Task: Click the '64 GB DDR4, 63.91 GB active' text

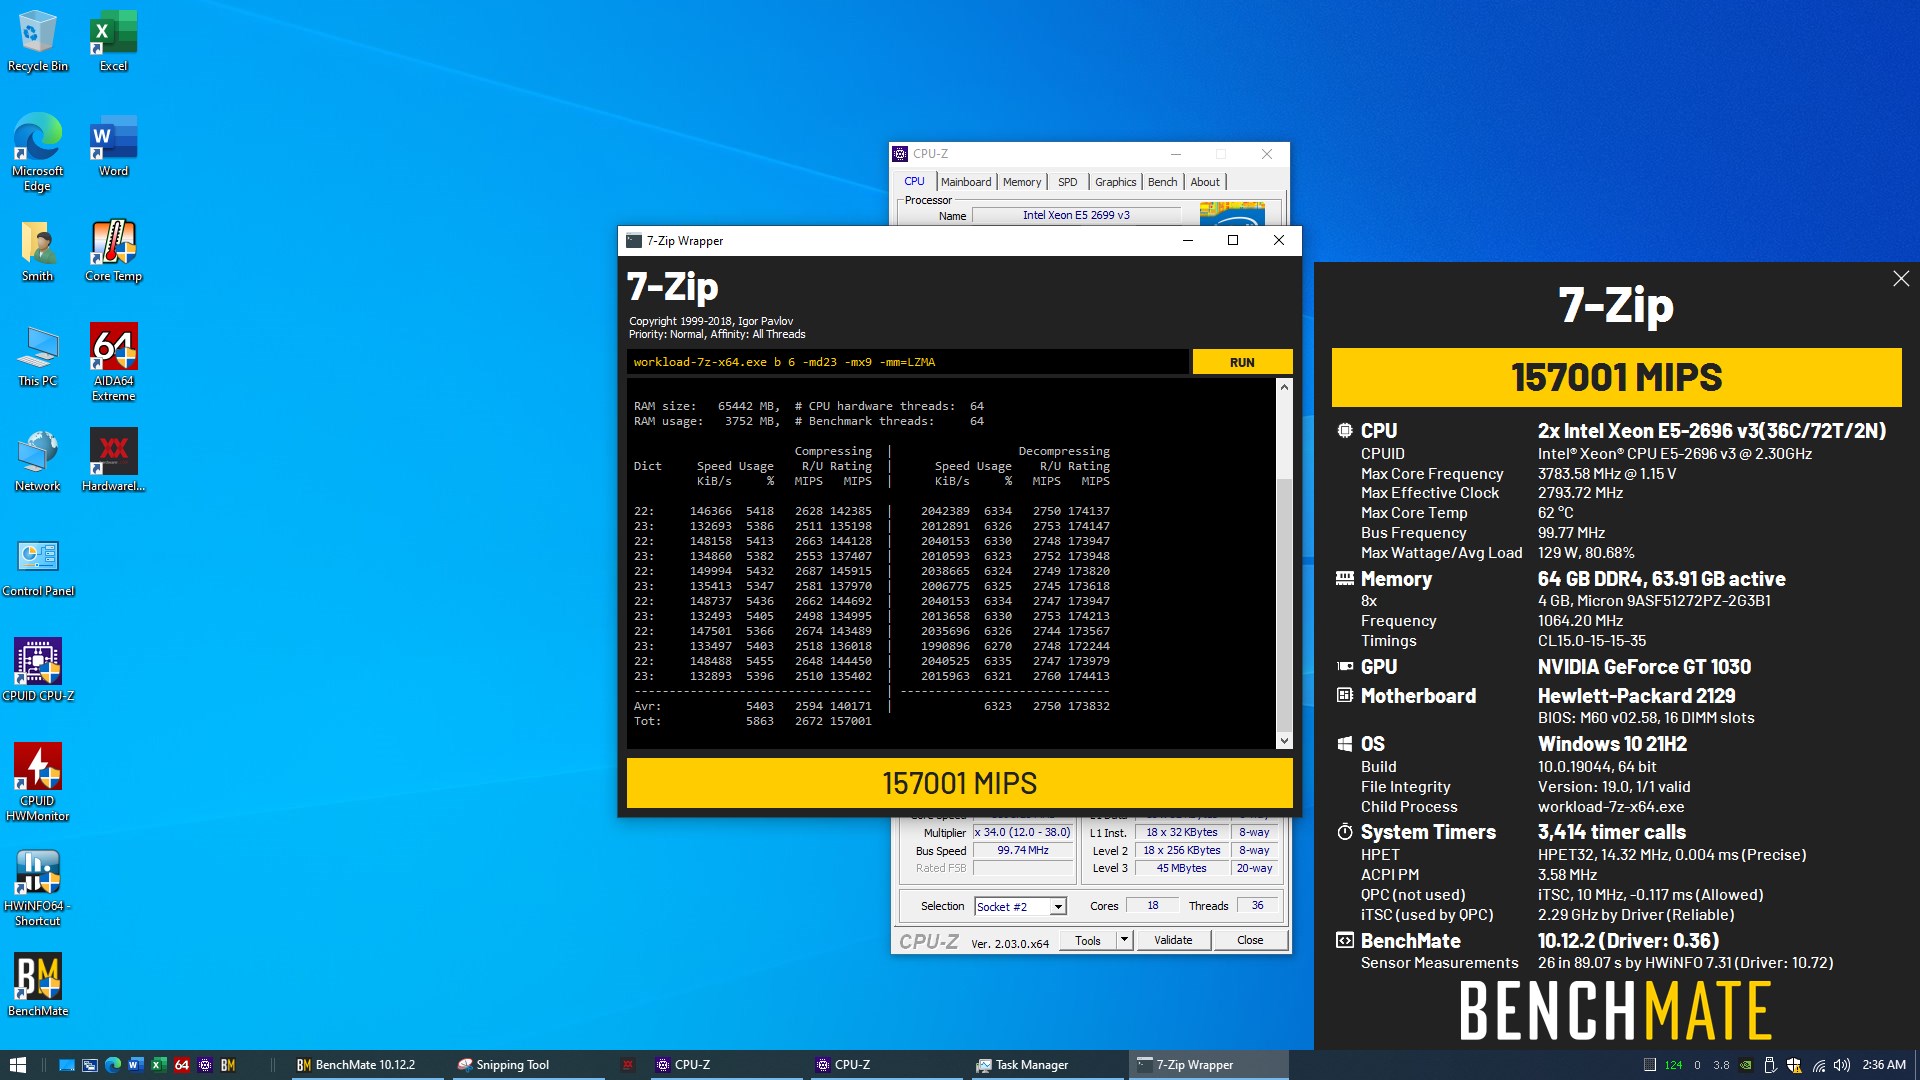Action: coord(1661,579)
